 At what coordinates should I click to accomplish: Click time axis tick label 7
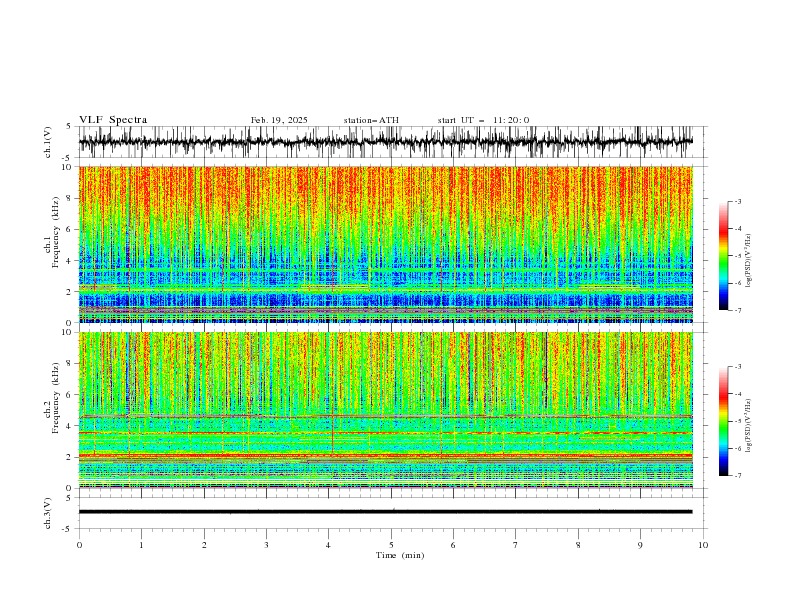(516, 545)
